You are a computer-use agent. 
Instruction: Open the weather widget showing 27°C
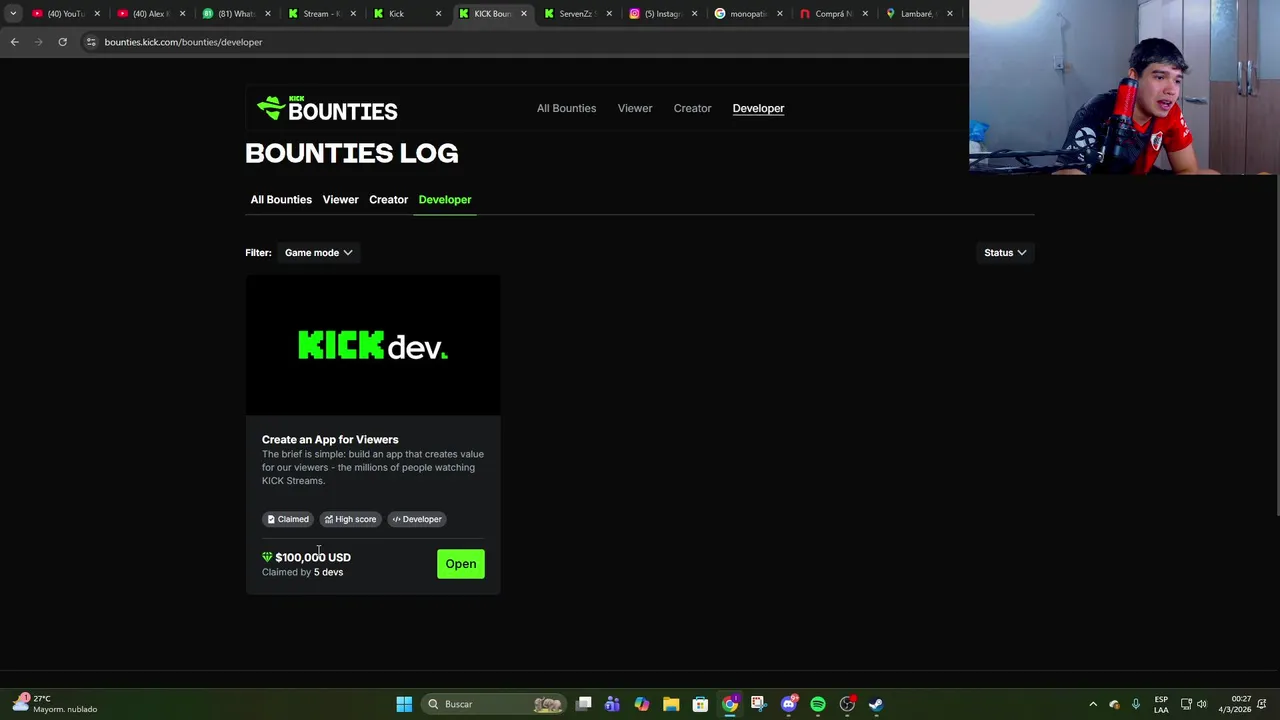click(x=55, y=704)
